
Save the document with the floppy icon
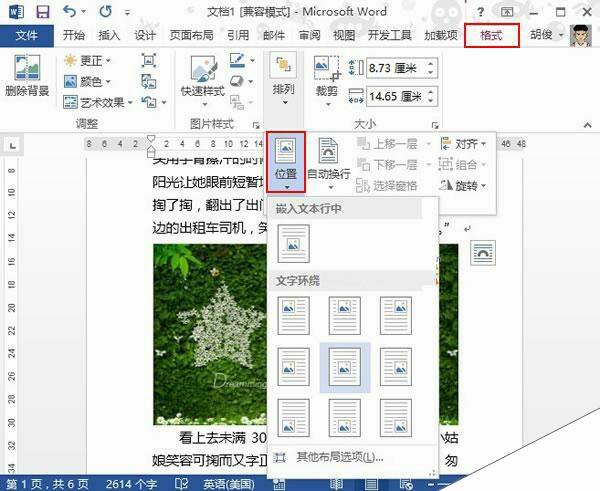[42, 11]
